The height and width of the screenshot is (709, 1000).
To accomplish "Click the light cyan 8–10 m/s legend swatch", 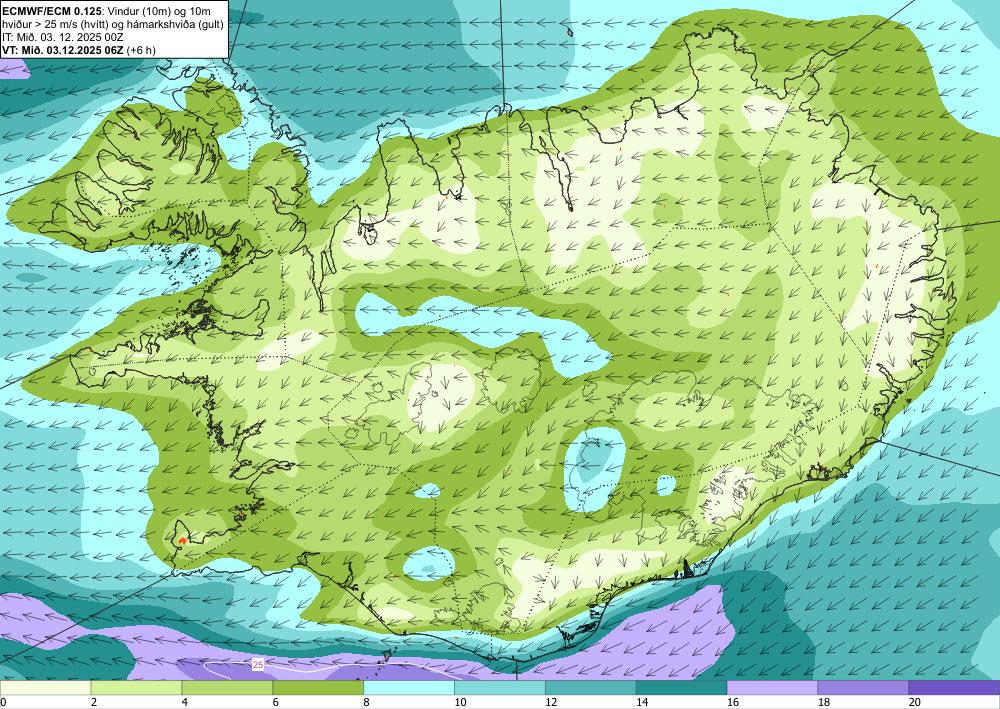I will [409, 688].
